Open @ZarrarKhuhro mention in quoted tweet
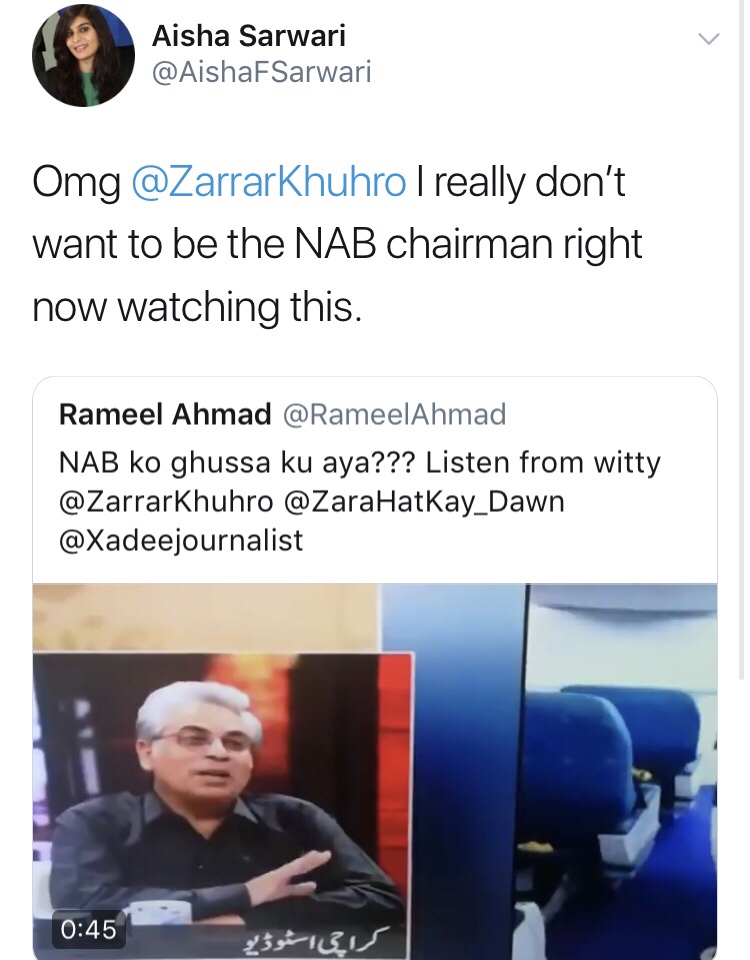The width and height of the screenshot is (750, 960). click(x=167, y=502)
